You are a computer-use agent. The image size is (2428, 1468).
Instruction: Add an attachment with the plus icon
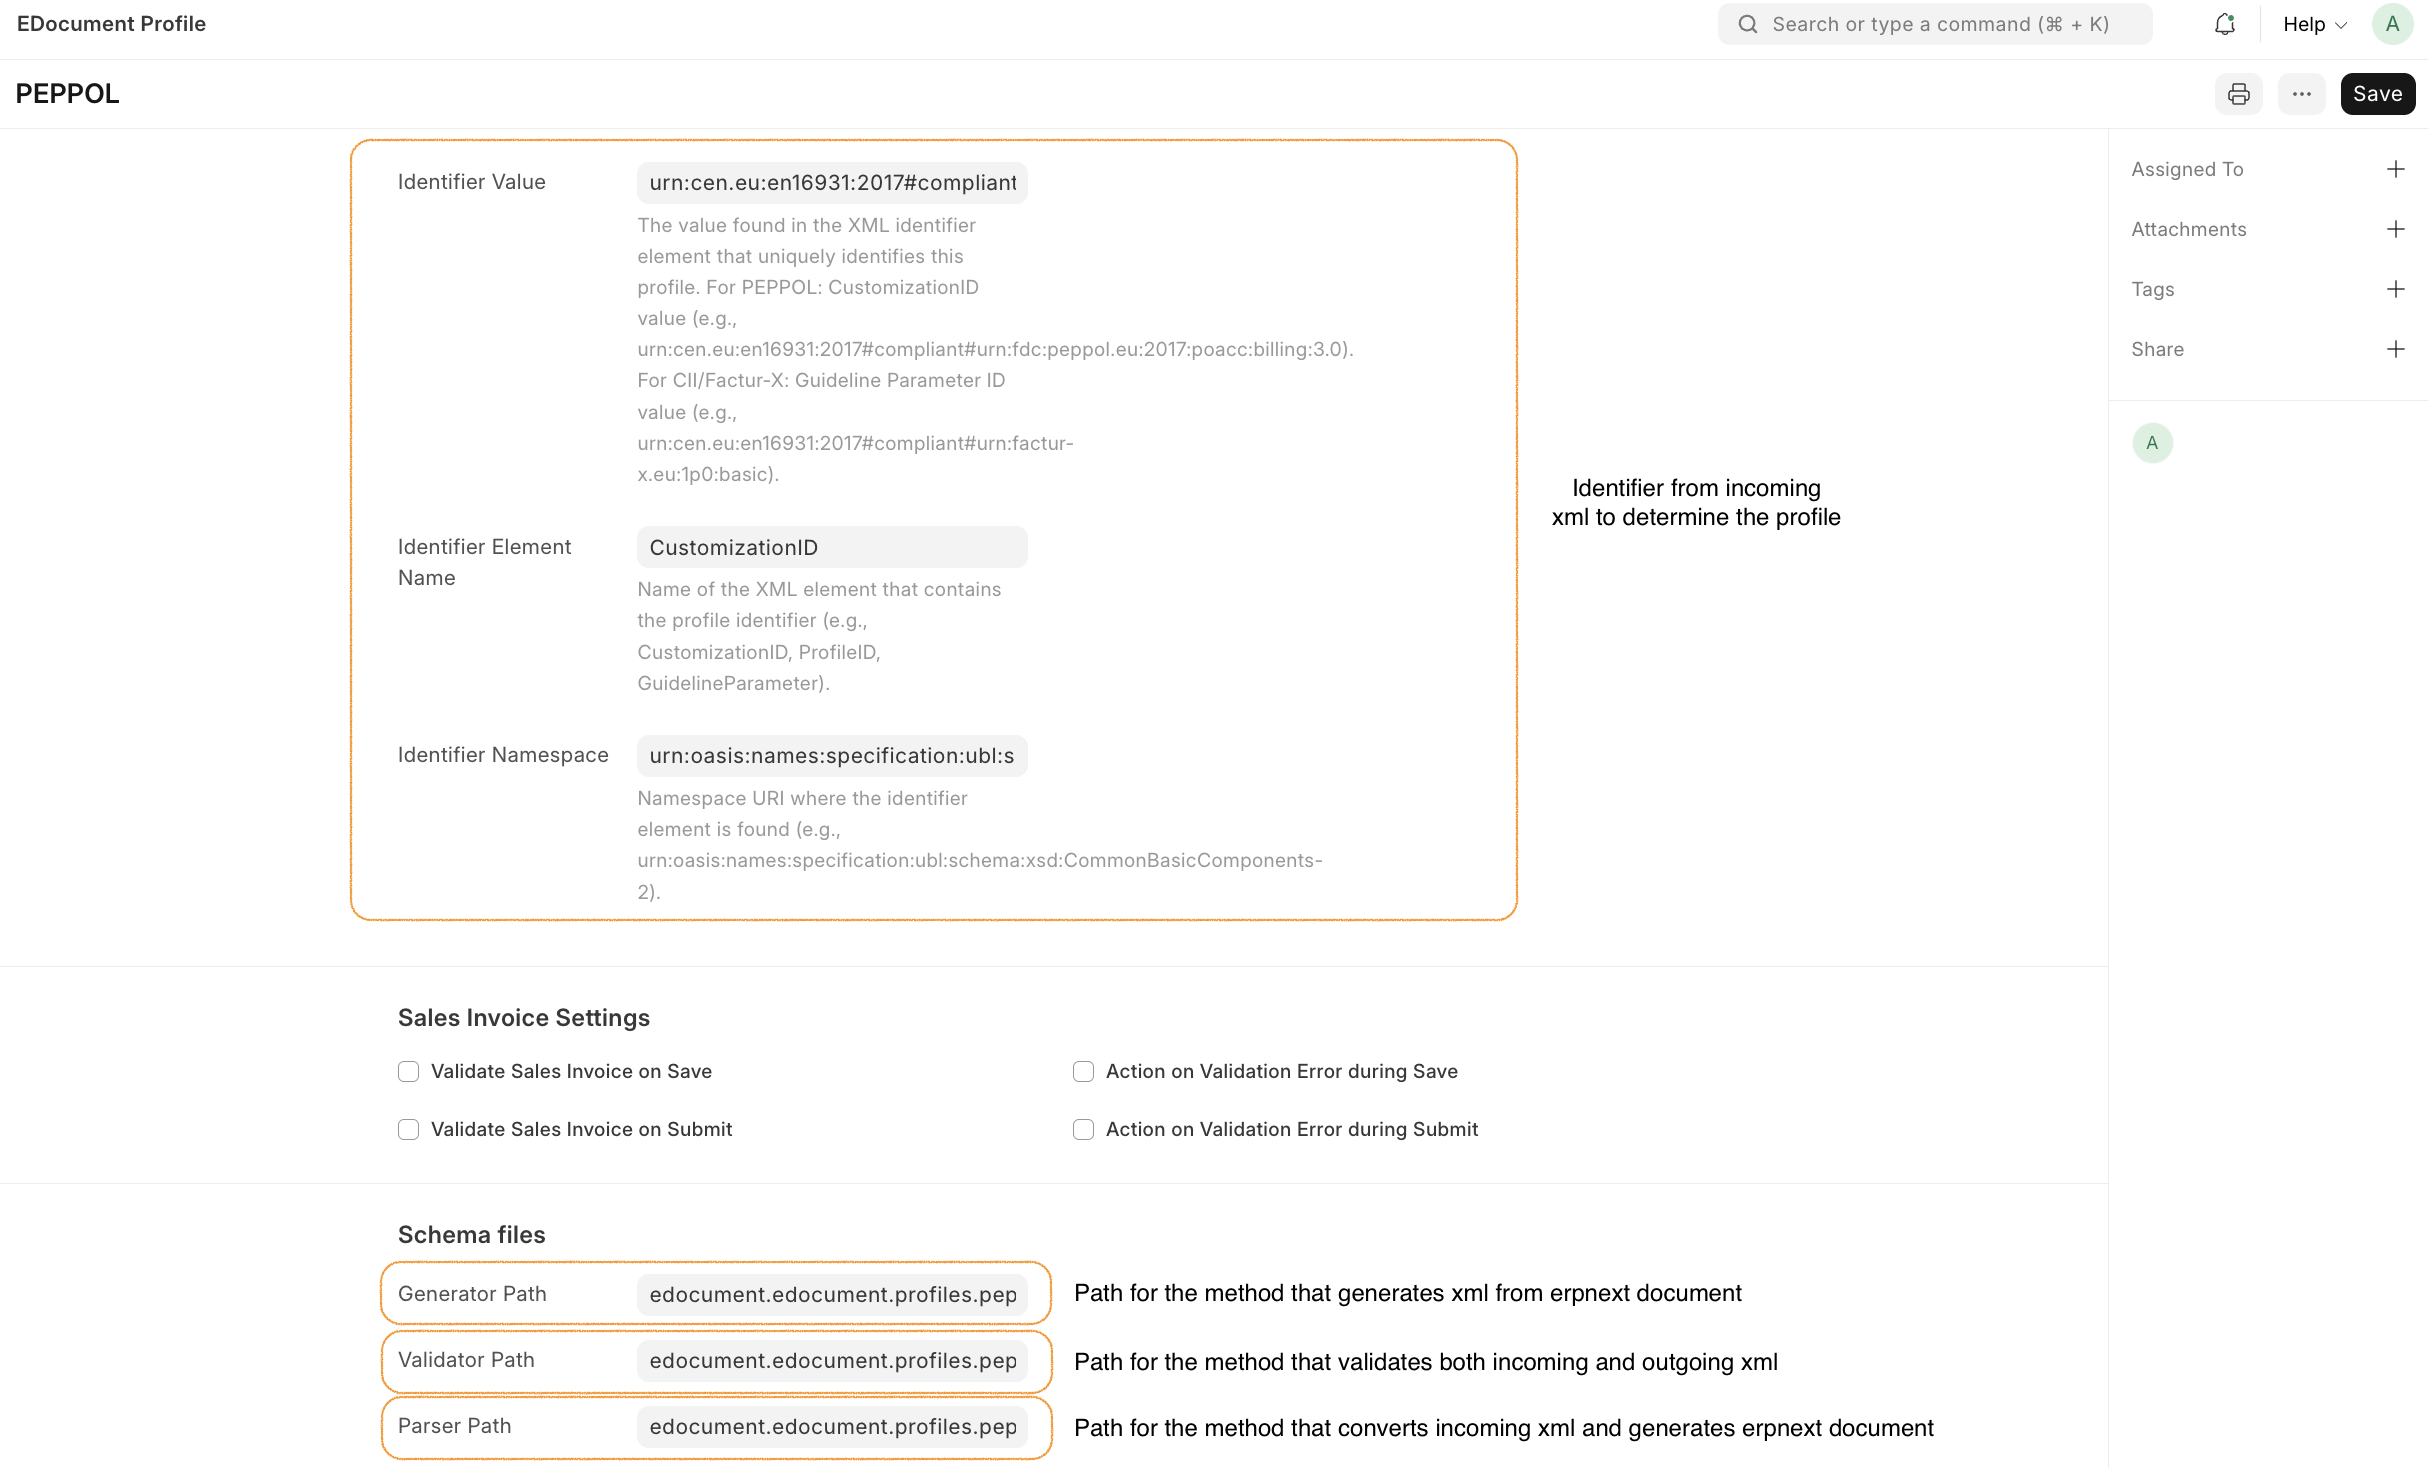(2395, 229)
